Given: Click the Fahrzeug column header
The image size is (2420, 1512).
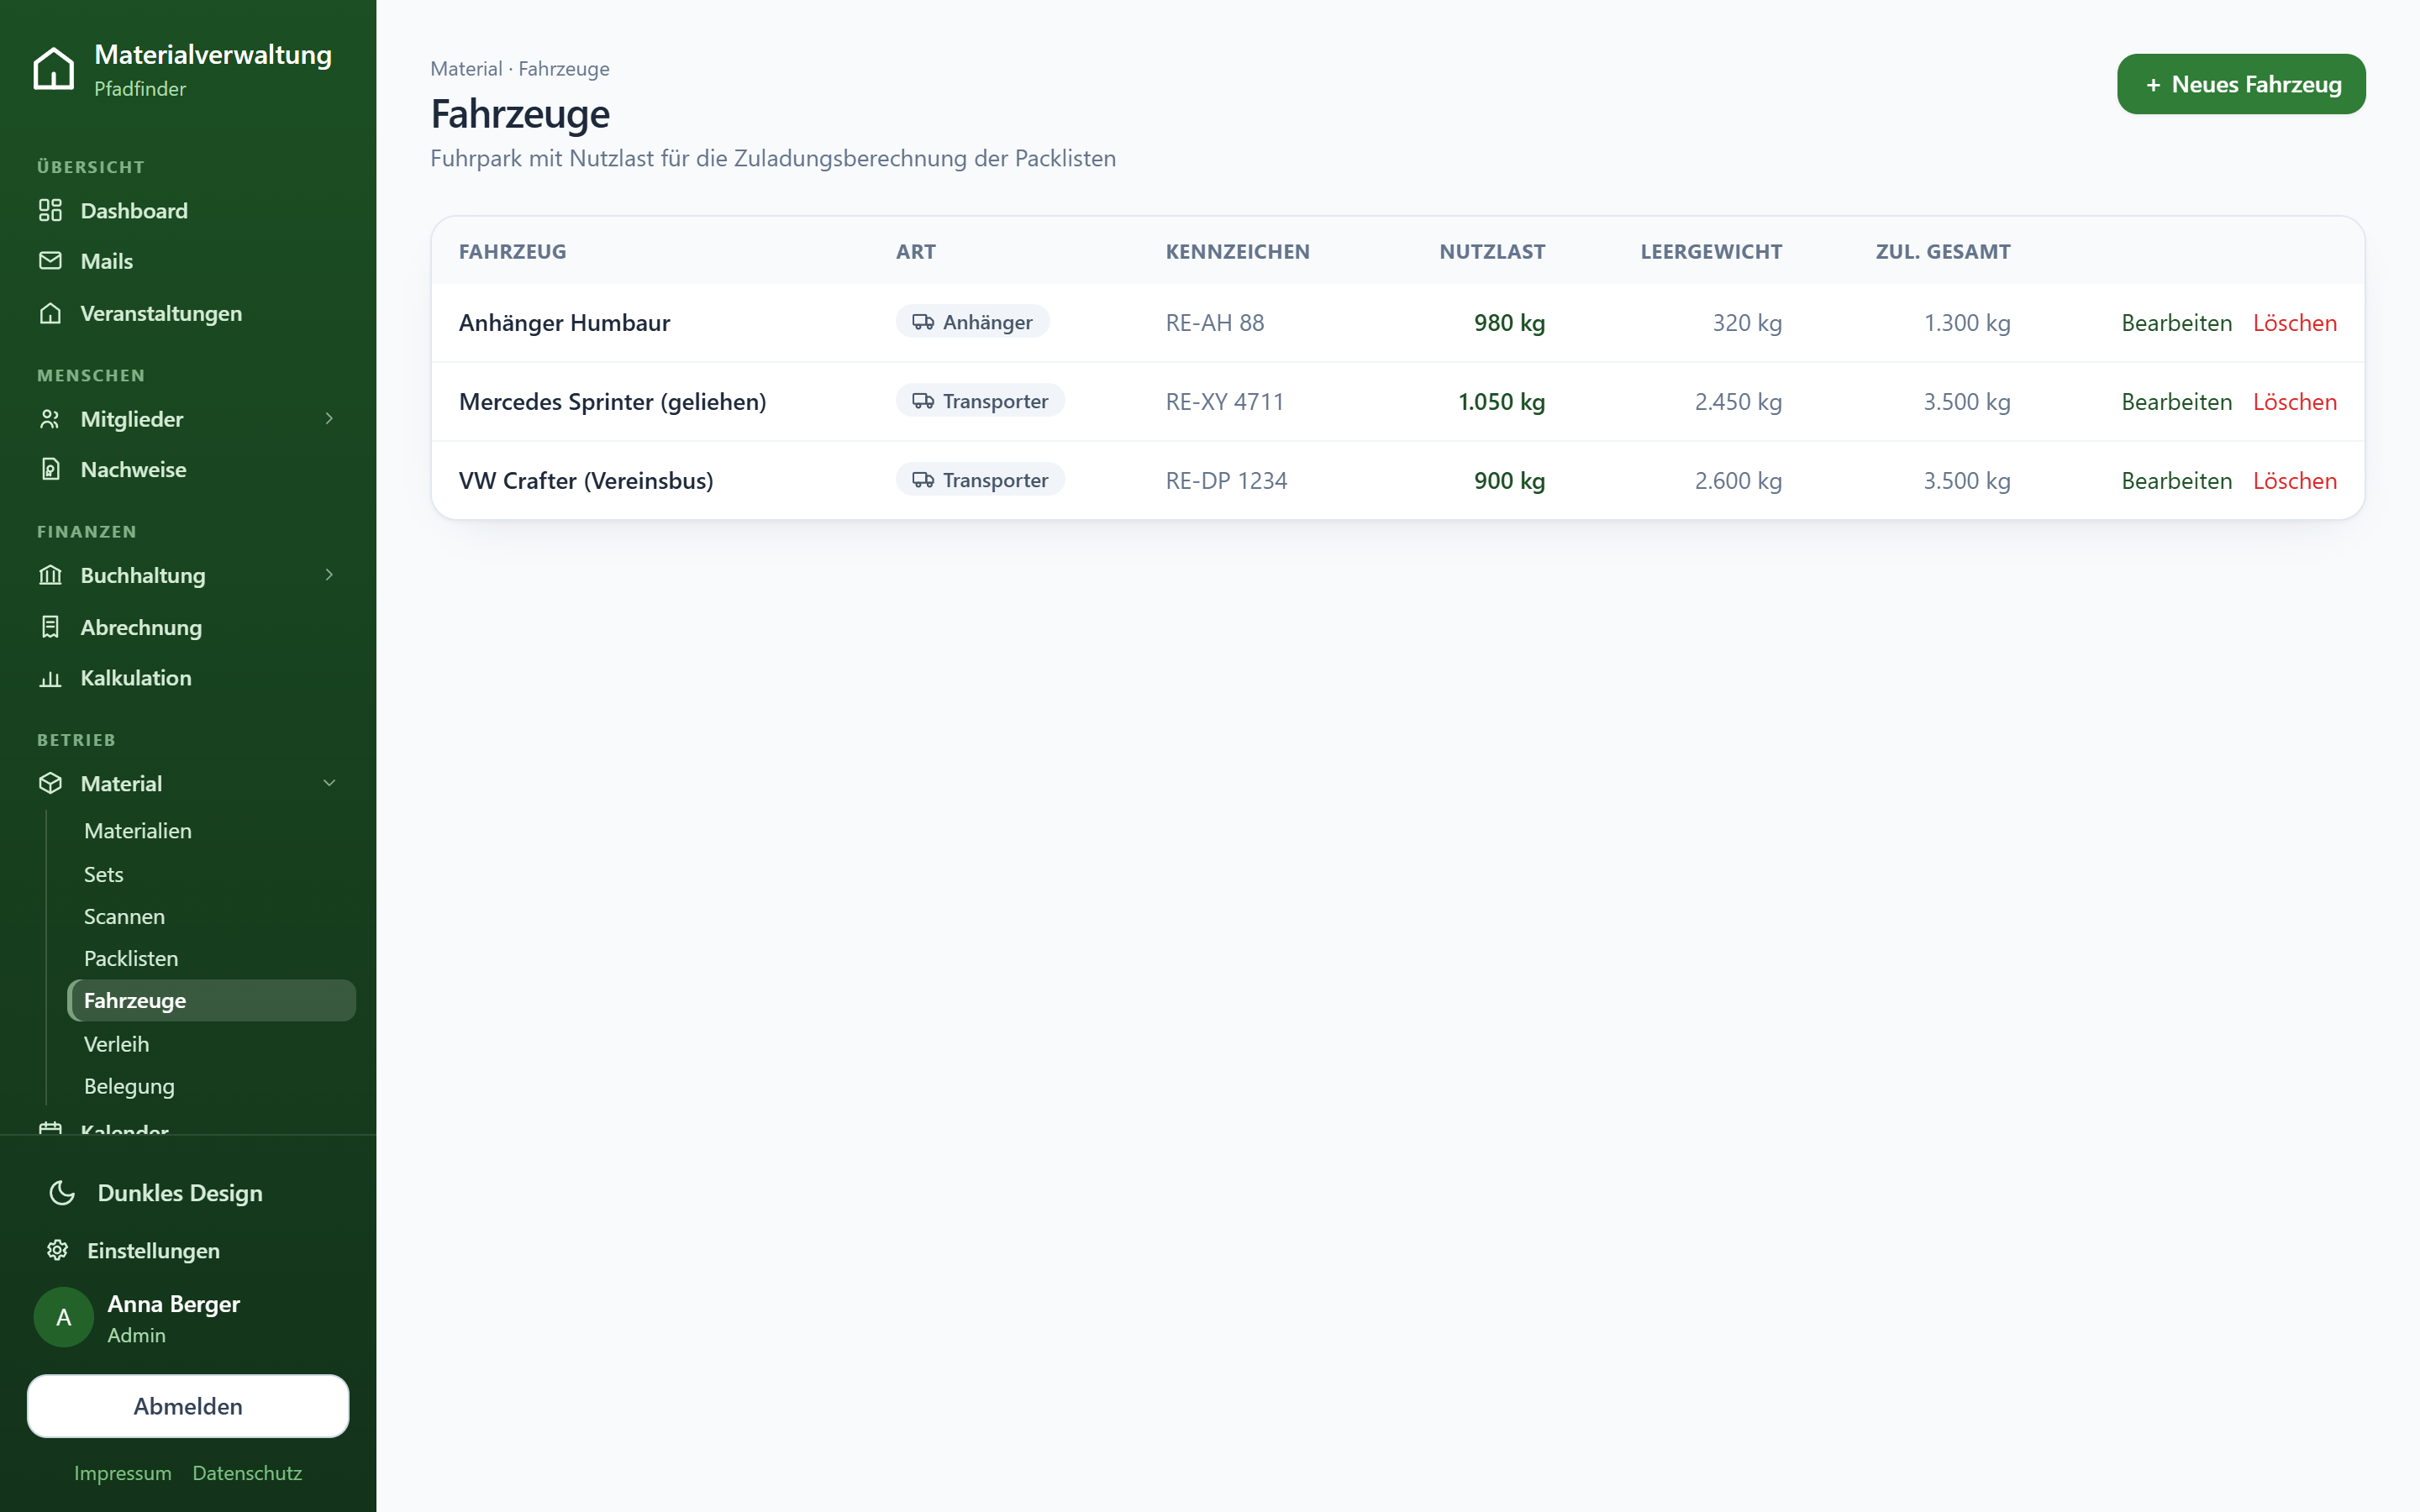Looking at the screenshot, I should (512, 252).
